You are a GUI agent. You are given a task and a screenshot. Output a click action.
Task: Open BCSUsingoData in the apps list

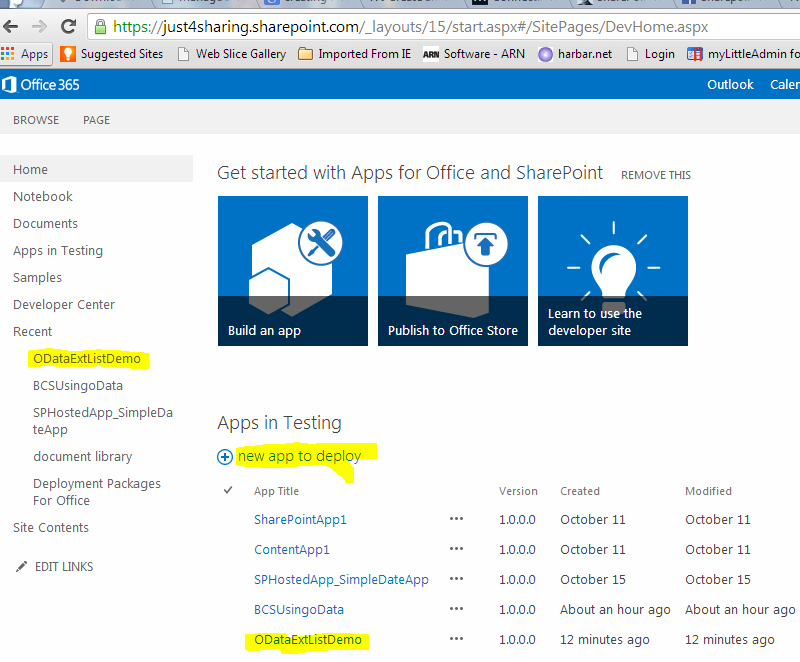point(299,609)
